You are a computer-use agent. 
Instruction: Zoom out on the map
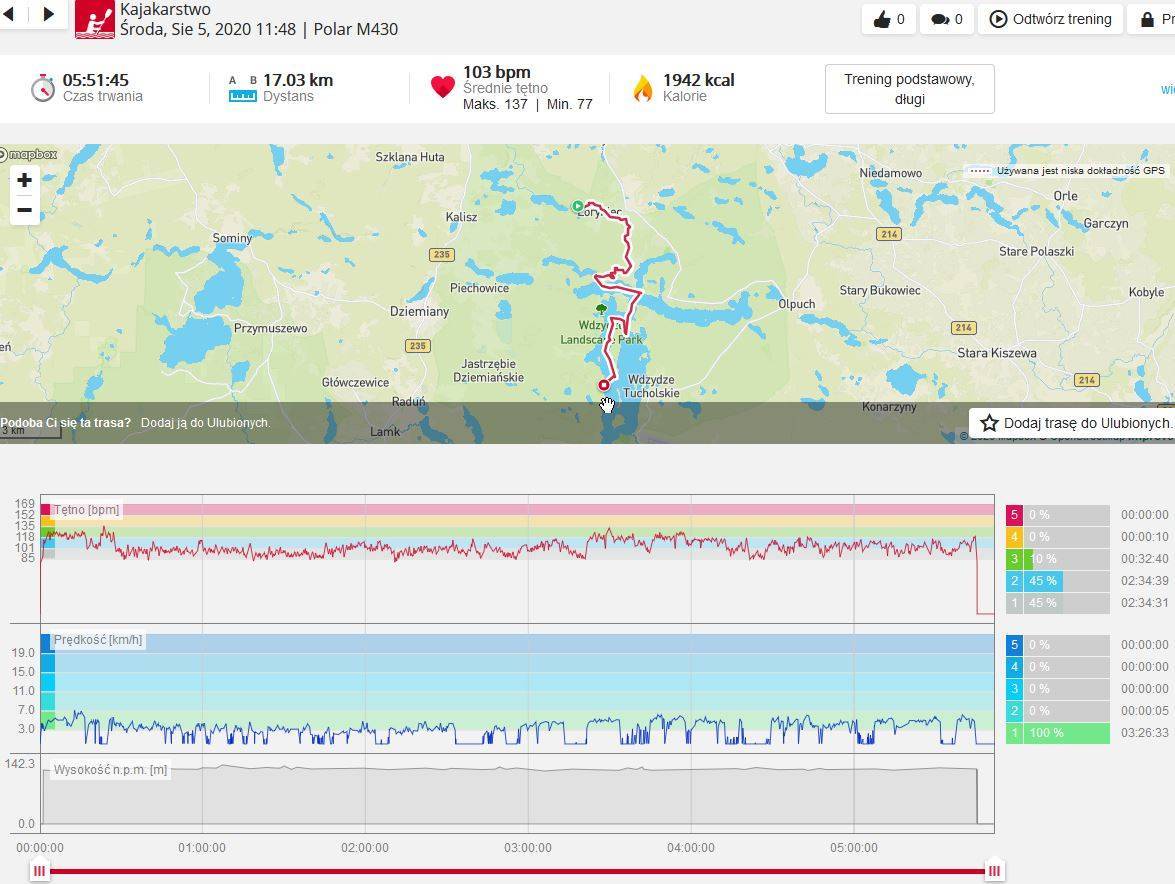coord(24,210)
